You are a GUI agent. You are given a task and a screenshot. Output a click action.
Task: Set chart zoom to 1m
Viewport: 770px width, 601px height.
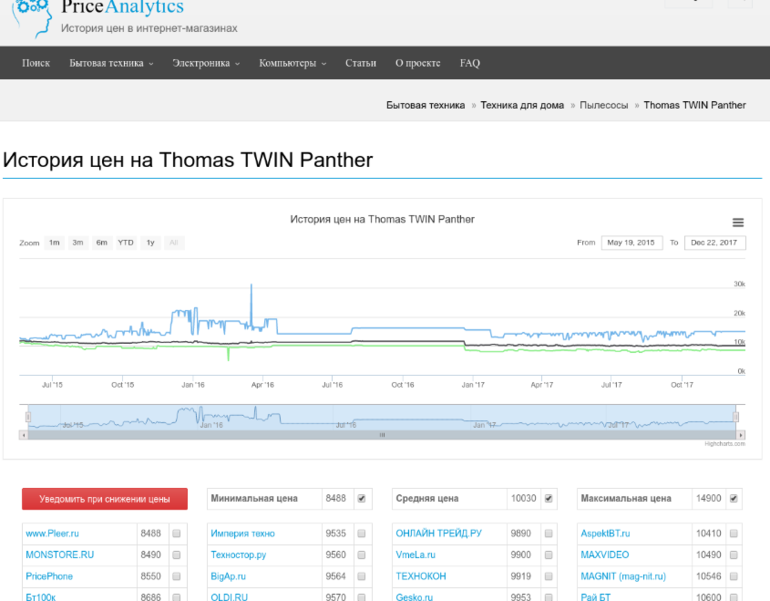pos(54,243)
